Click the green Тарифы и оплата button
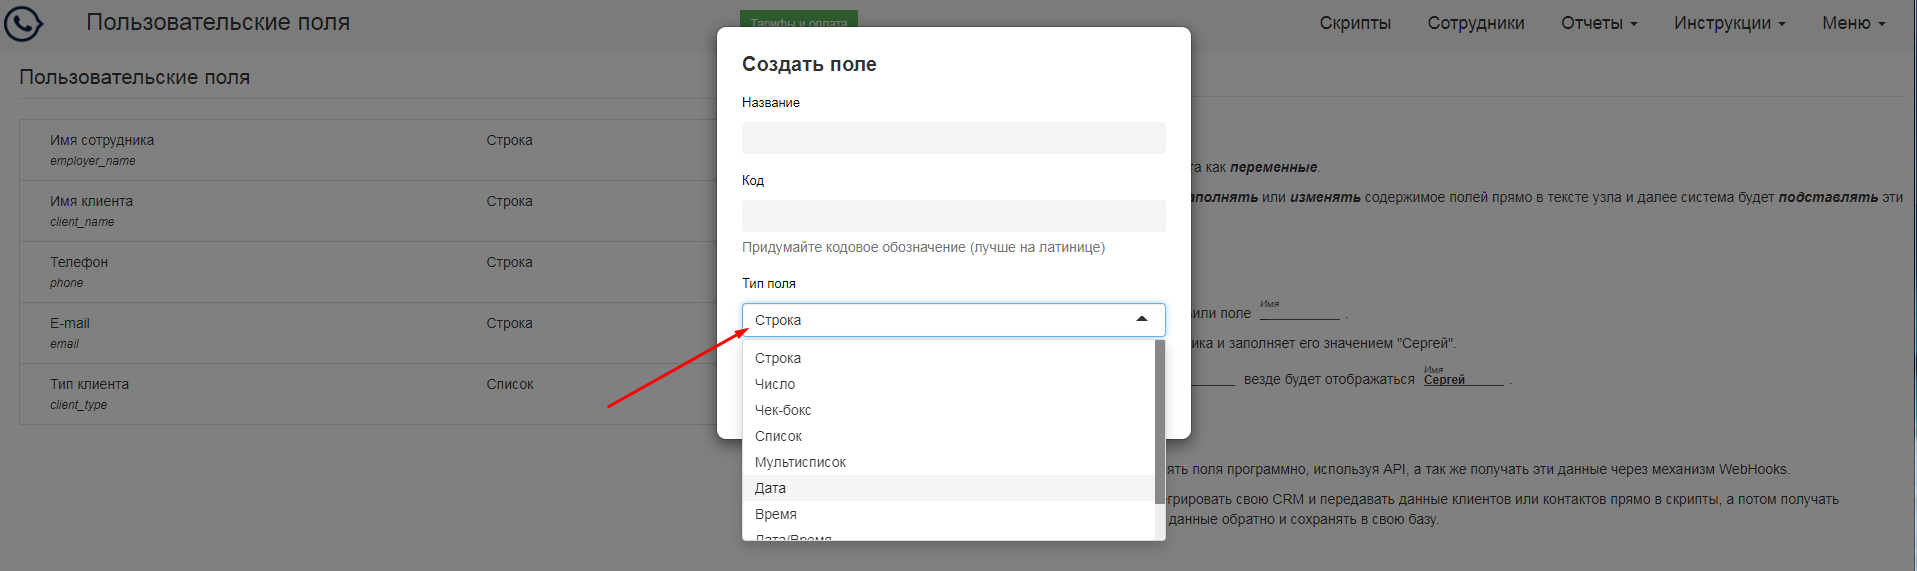 [799, 19]
